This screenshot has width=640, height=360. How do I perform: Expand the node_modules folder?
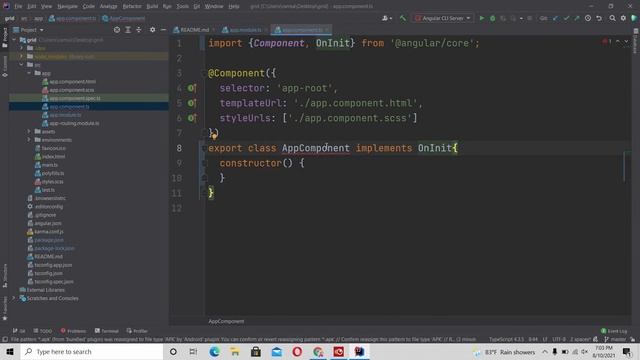[22, 56]
